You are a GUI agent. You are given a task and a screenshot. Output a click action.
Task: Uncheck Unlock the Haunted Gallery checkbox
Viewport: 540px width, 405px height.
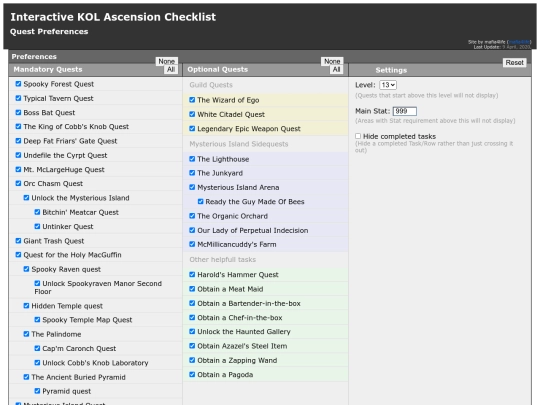192,332
